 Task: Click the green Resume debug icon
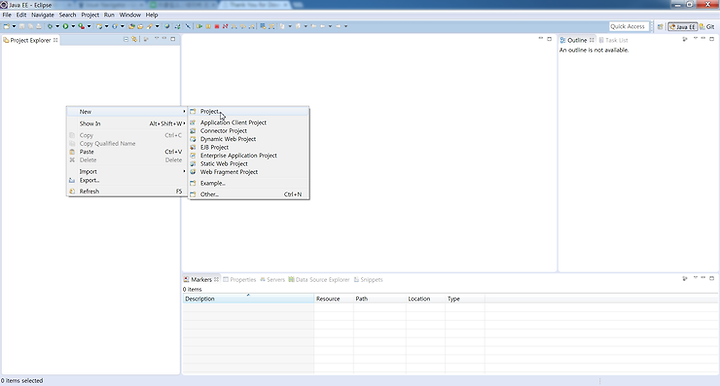[199, 26]
